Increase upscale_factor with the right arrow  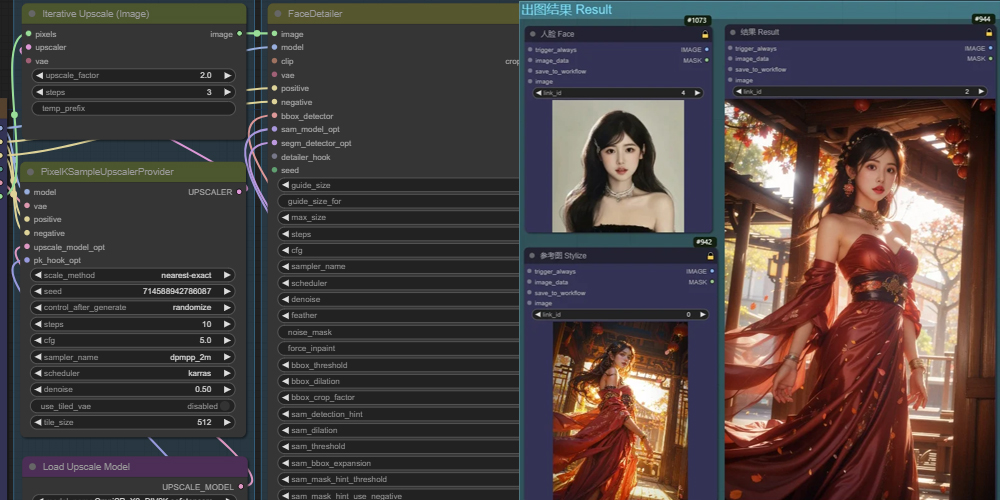227,75
